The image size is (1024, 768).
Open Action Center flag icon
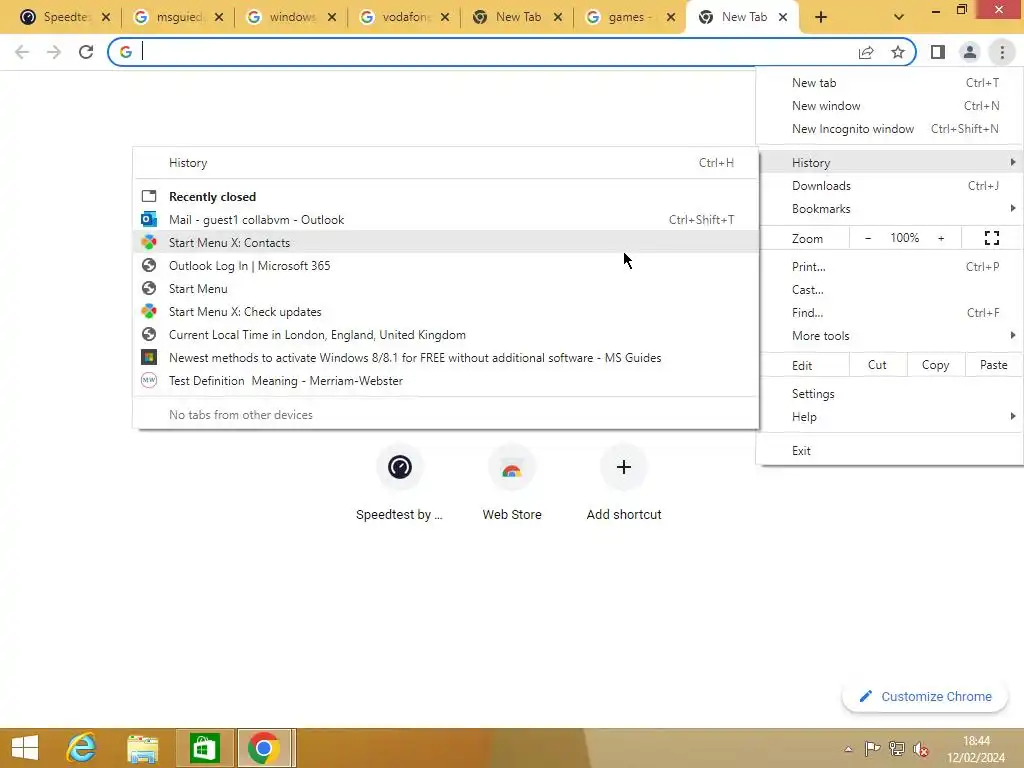(x=872, y=749)
